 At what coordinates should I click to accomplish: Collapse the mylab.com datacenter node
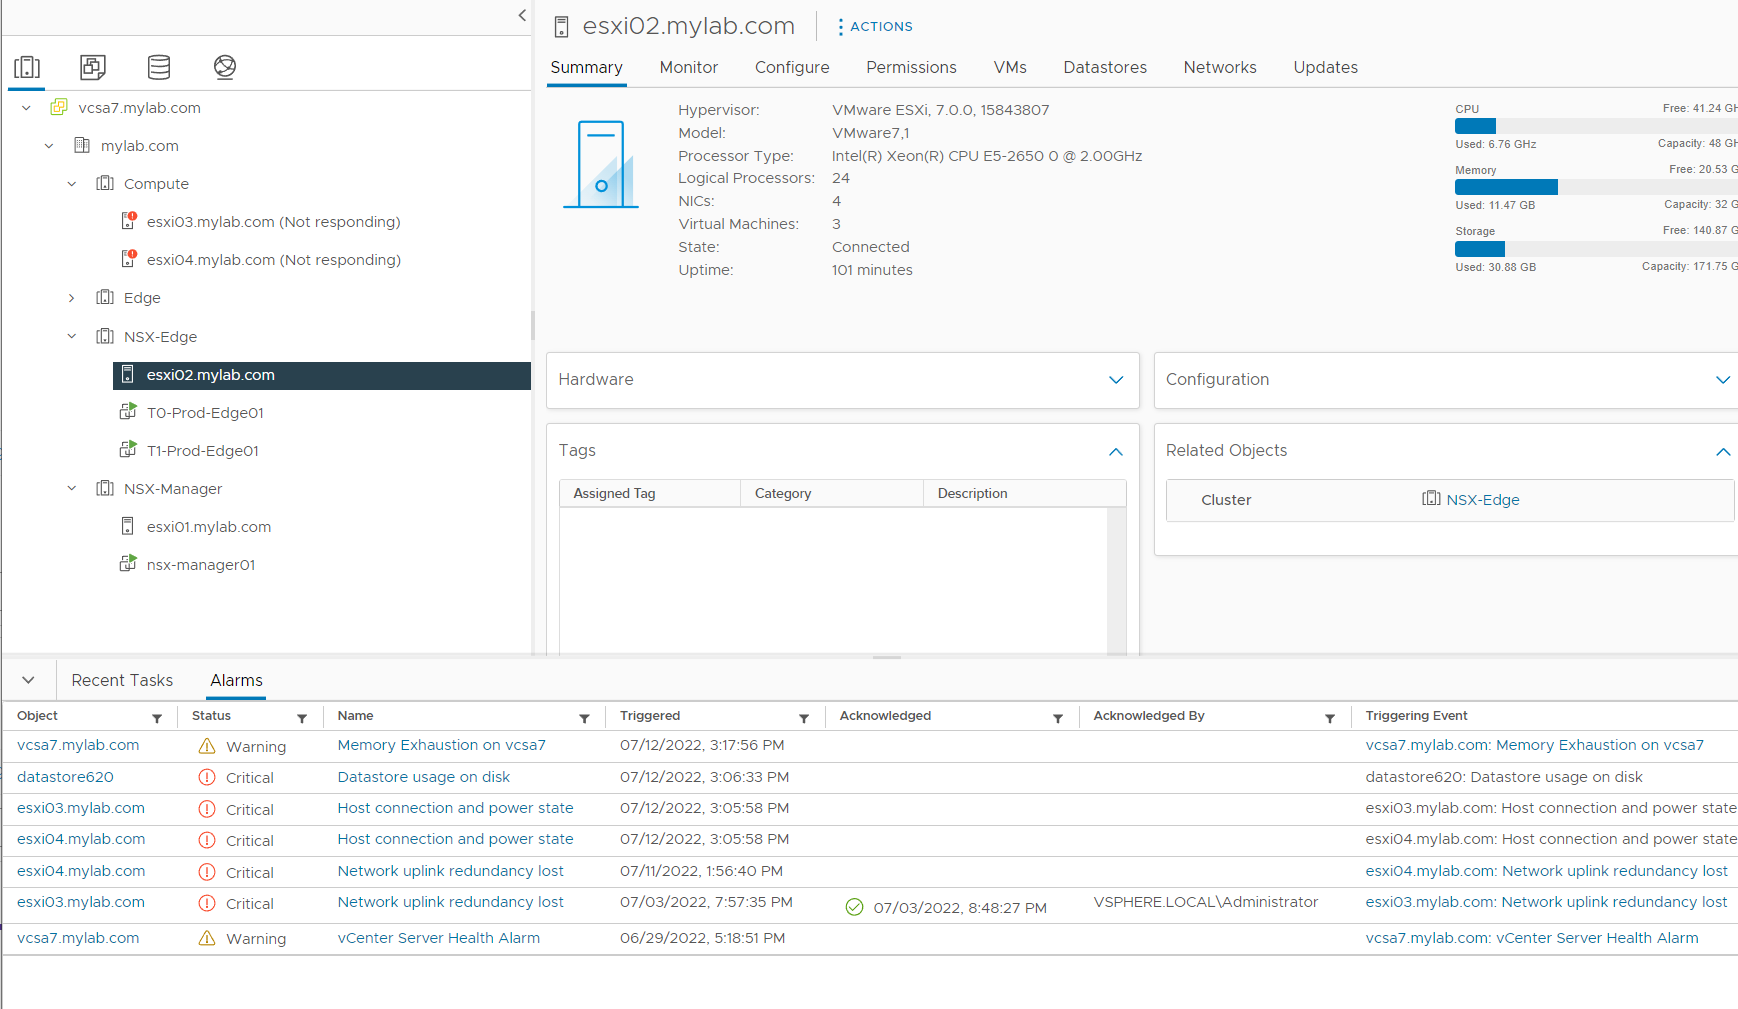49,145
